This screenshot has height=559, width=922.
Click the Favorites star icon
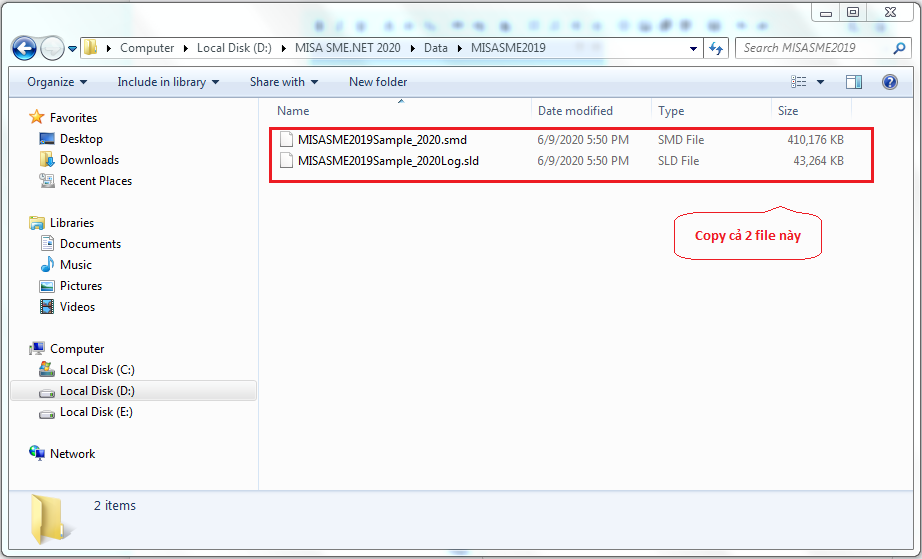click(x=36, y=117)
